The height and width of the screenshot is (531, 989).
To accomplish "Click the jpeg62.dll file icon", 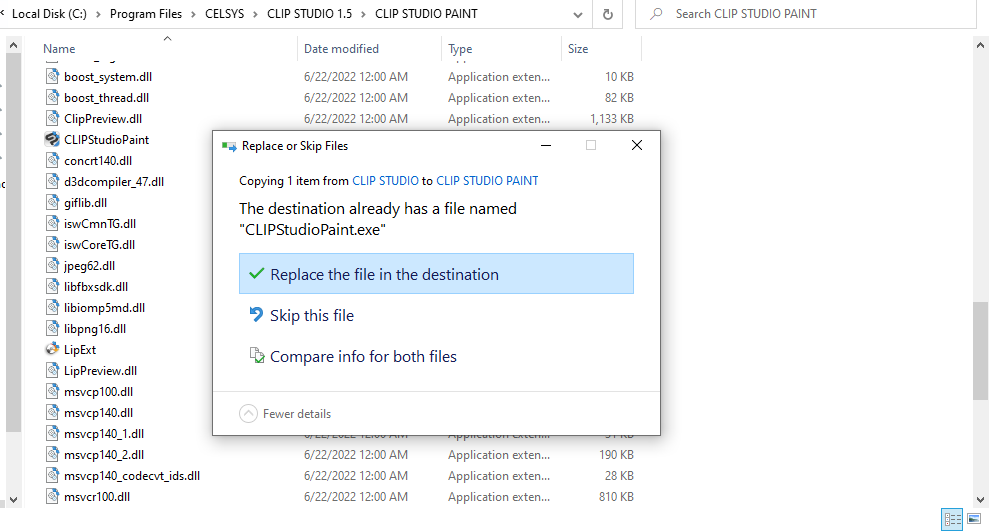I will tap(52, 266).
